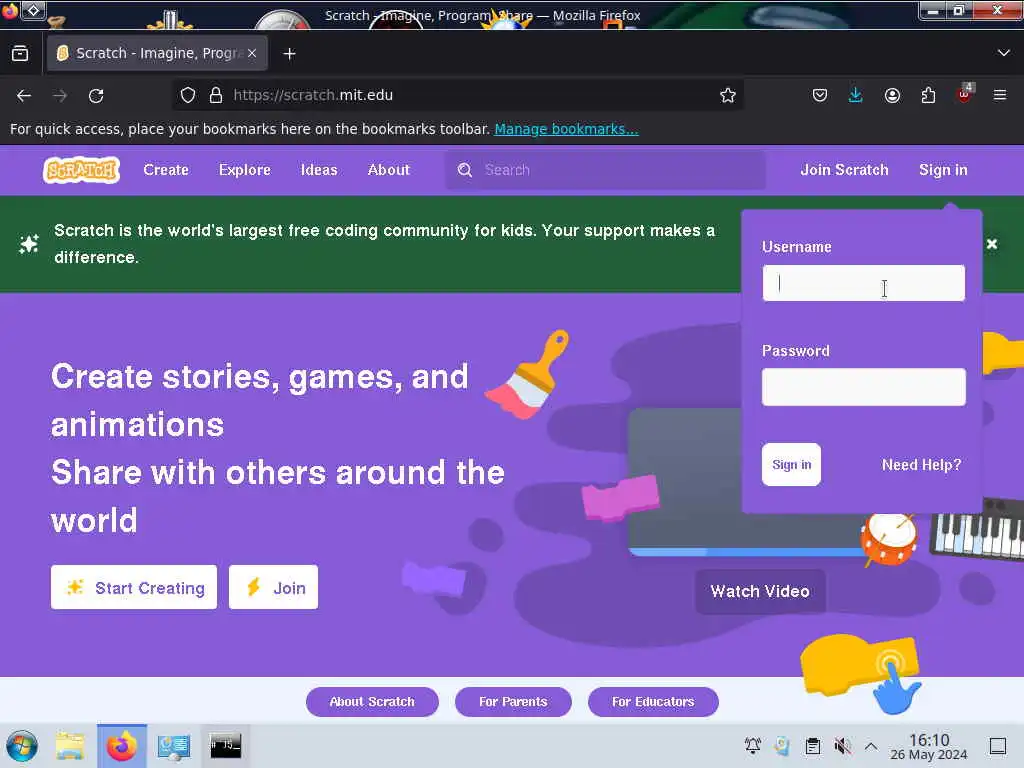Click the Scratch search field
This screenshot has width=1024, height=768.
pos(605,170)
